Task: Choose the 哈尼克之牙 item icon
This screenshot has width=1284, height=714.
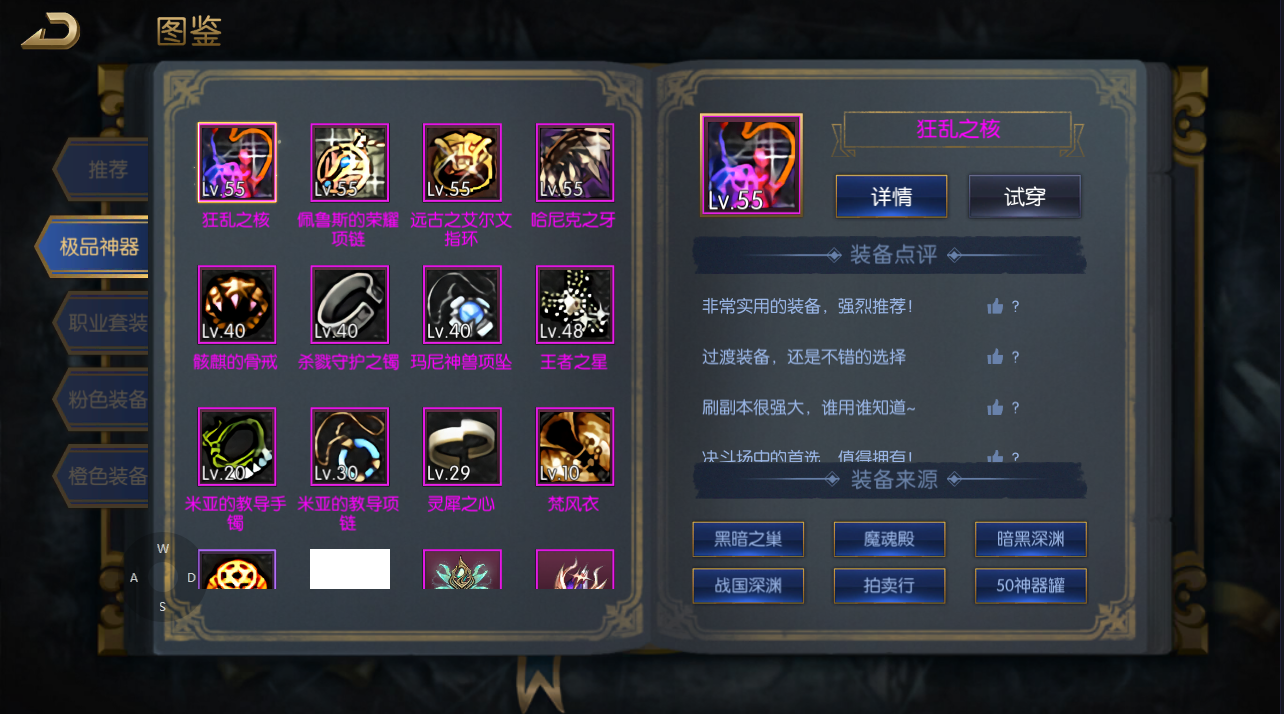Action: coord(575,163)
